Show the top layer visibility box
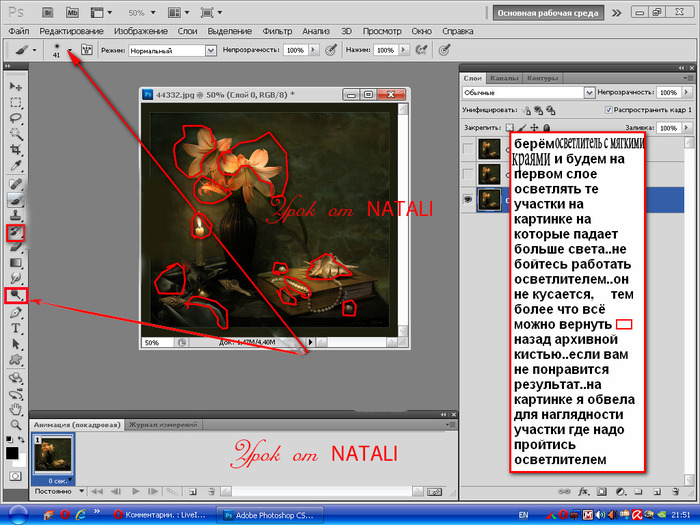 467,148
